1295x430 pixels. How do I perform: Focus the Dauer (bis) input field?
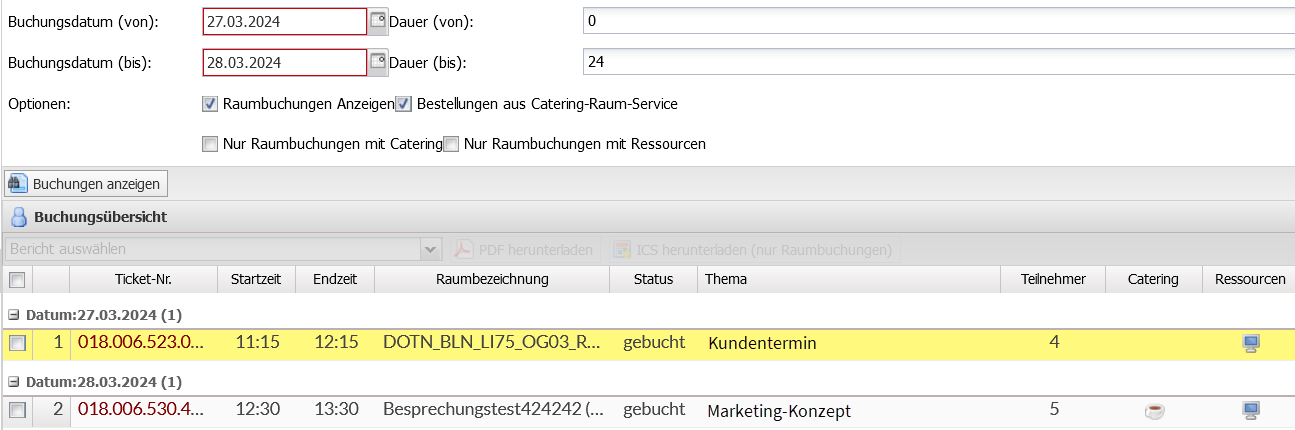[x=938, y=62]
